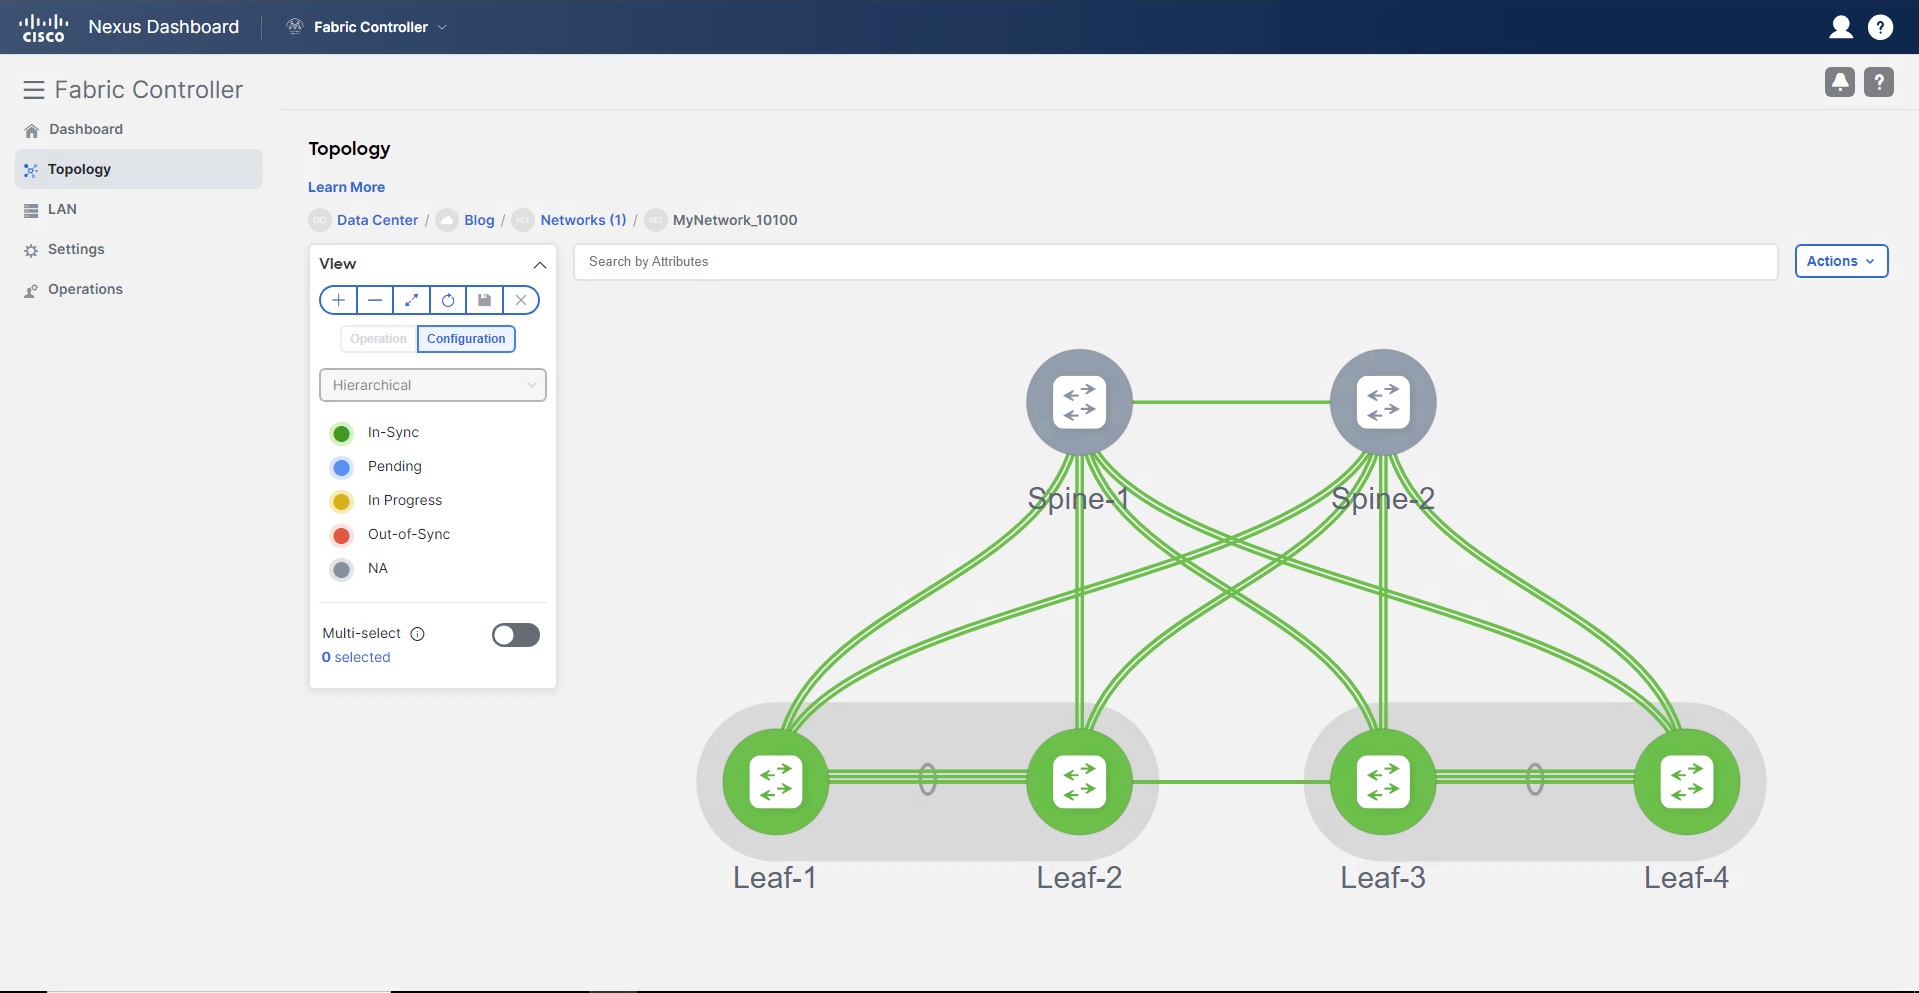This screenshot has width=1919, height=993.
Task: Click the Spine-1 label
Action: [1079, 498]
